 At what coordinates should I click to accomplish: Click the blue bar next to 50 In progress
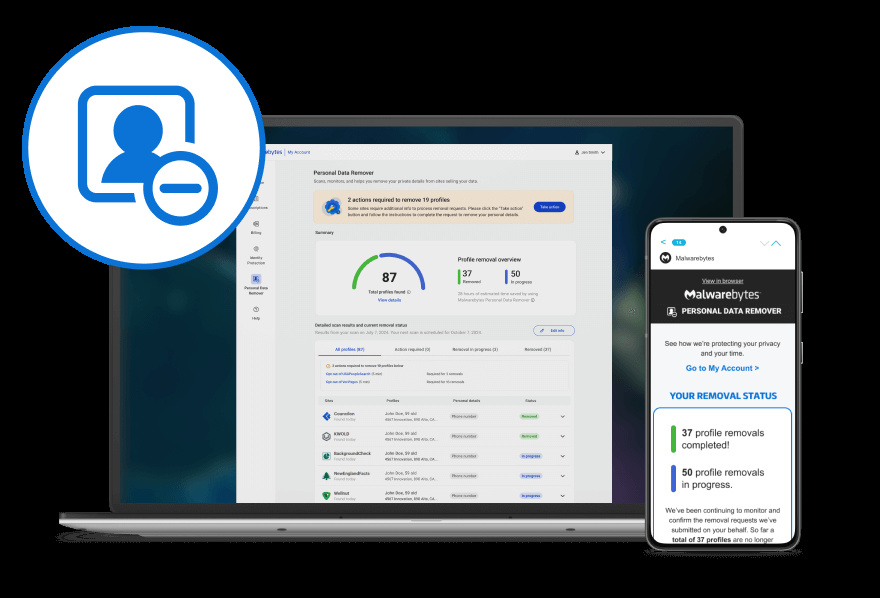(506, 277)
